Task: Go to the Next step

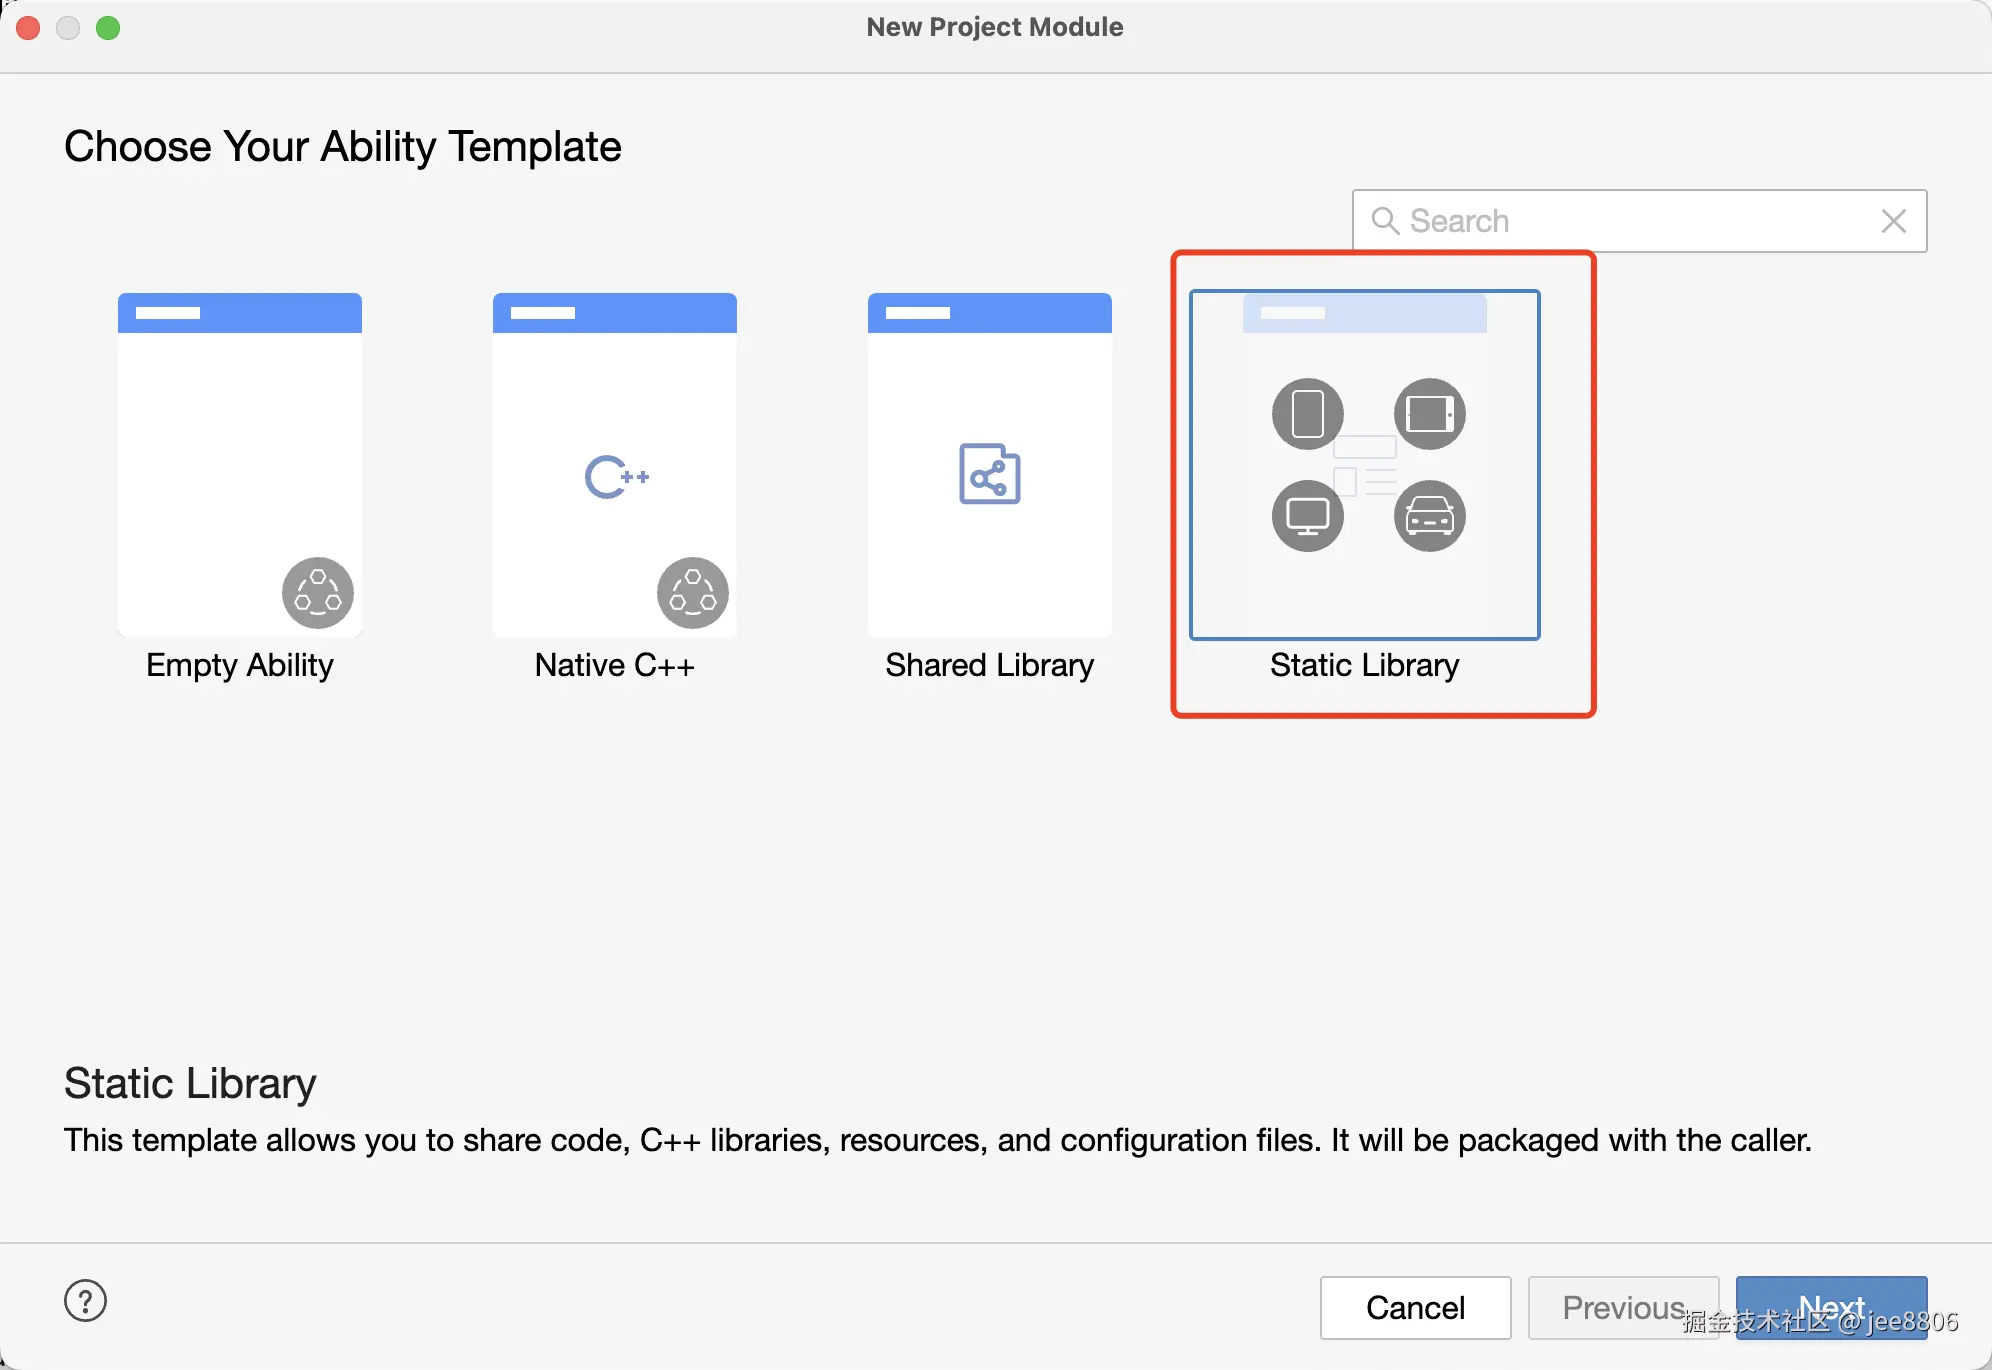Action: coord(1832,1307)
